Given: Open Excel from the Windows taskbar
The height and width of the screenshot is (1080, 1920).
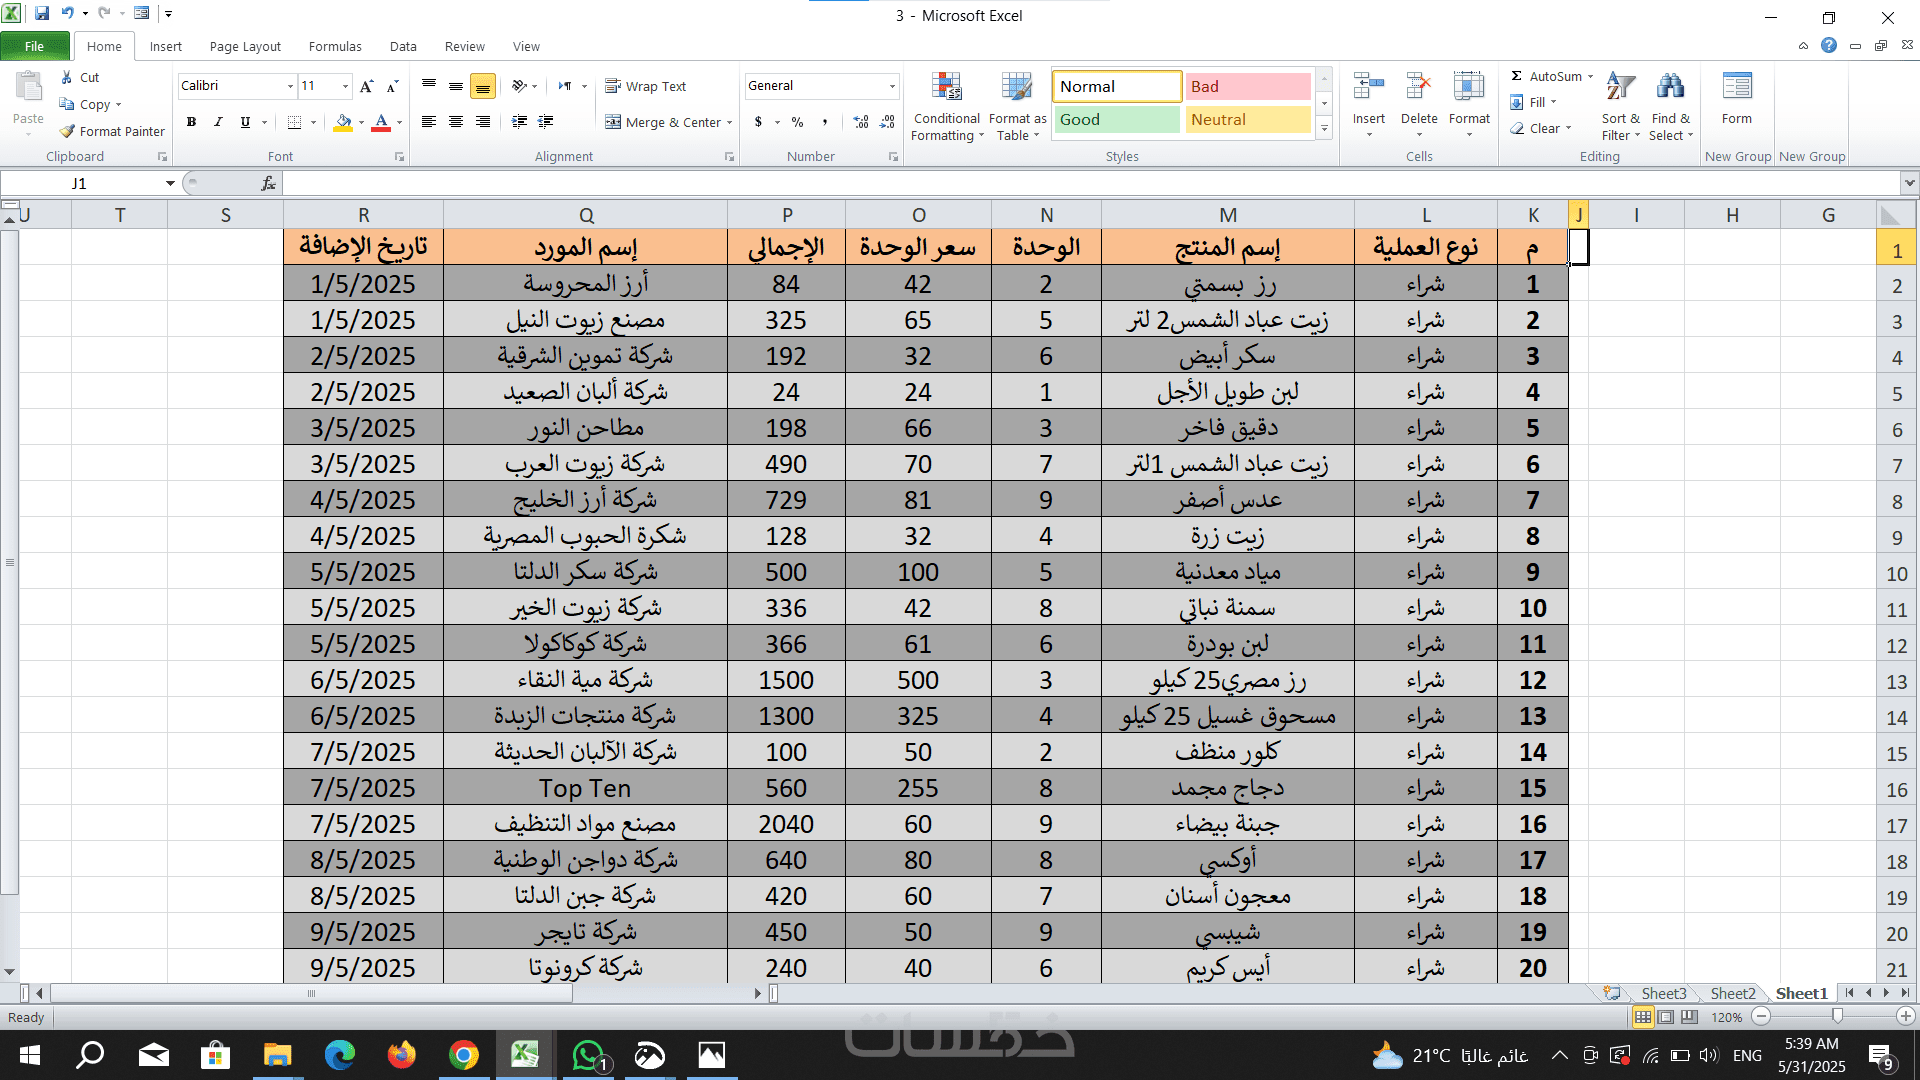Looking at the screenshot, I should click(x=525, y=1055).
